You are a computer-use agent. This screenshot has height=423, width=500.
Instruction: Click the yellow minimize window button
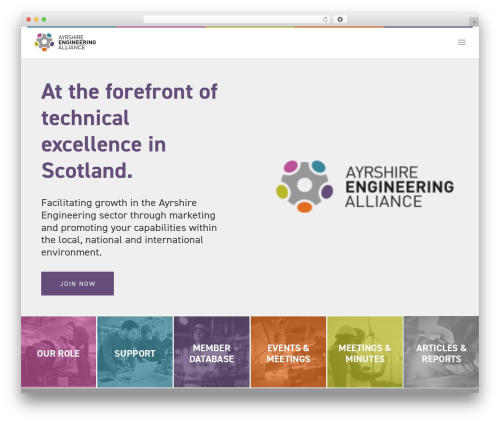36,20
